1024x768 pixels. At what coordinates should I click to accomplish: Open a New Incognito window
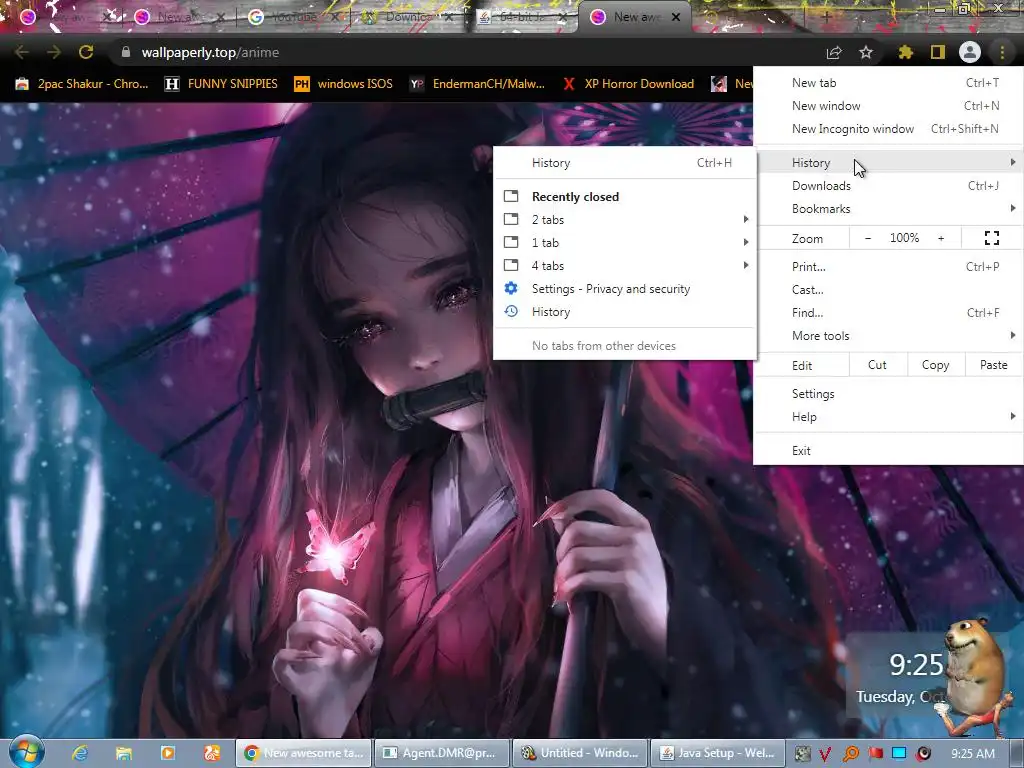(x=888, y=129)
